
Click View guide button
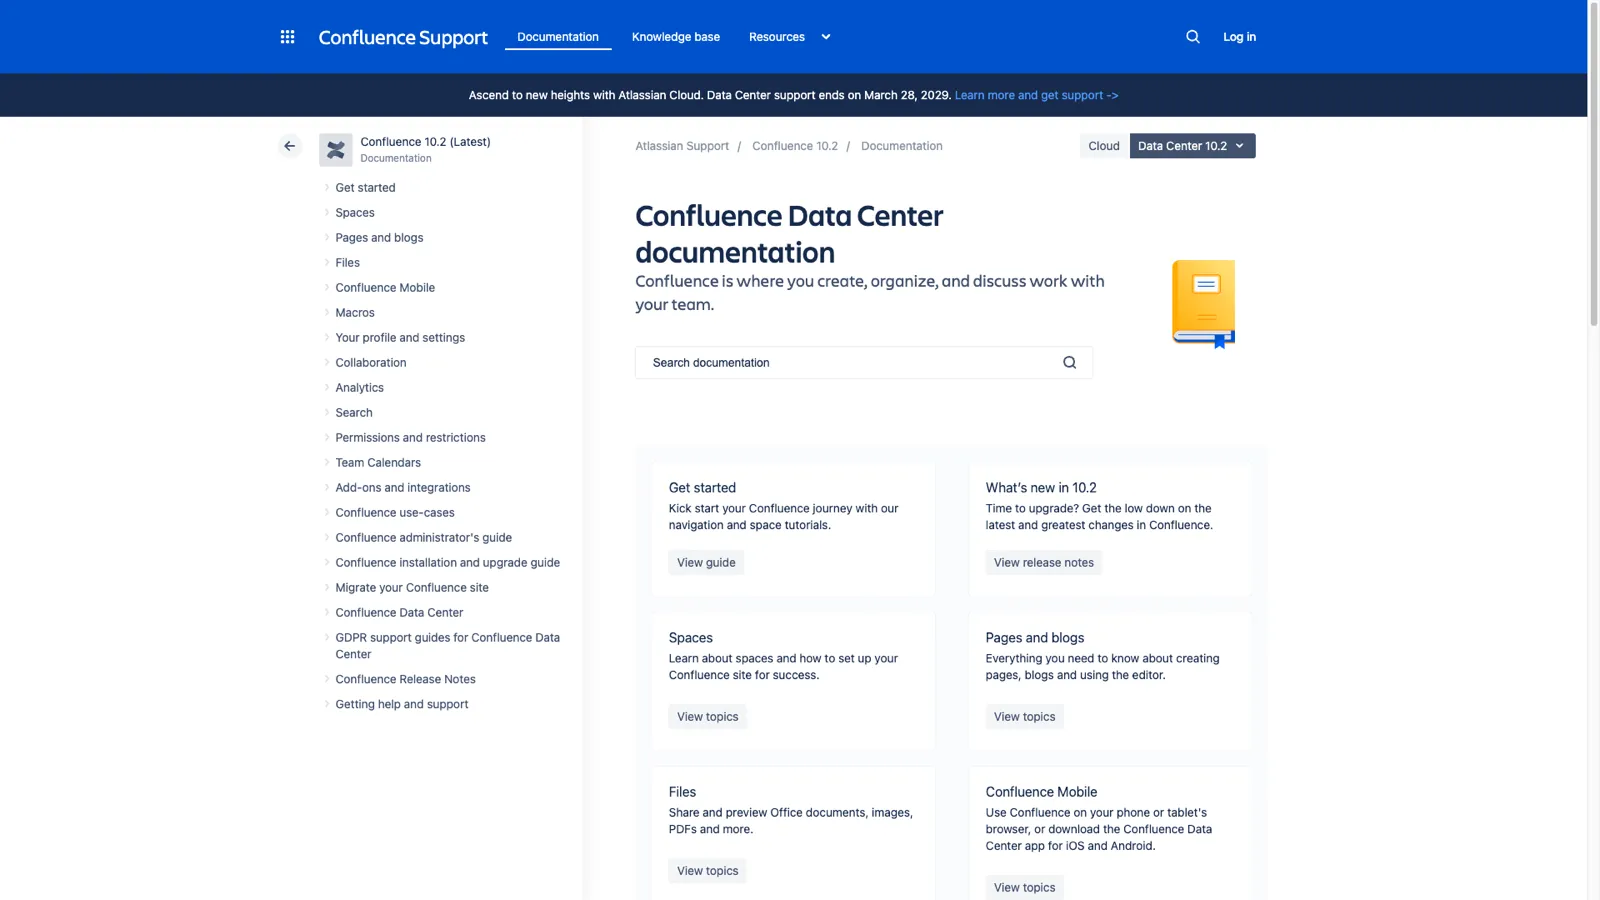point(706,563)
